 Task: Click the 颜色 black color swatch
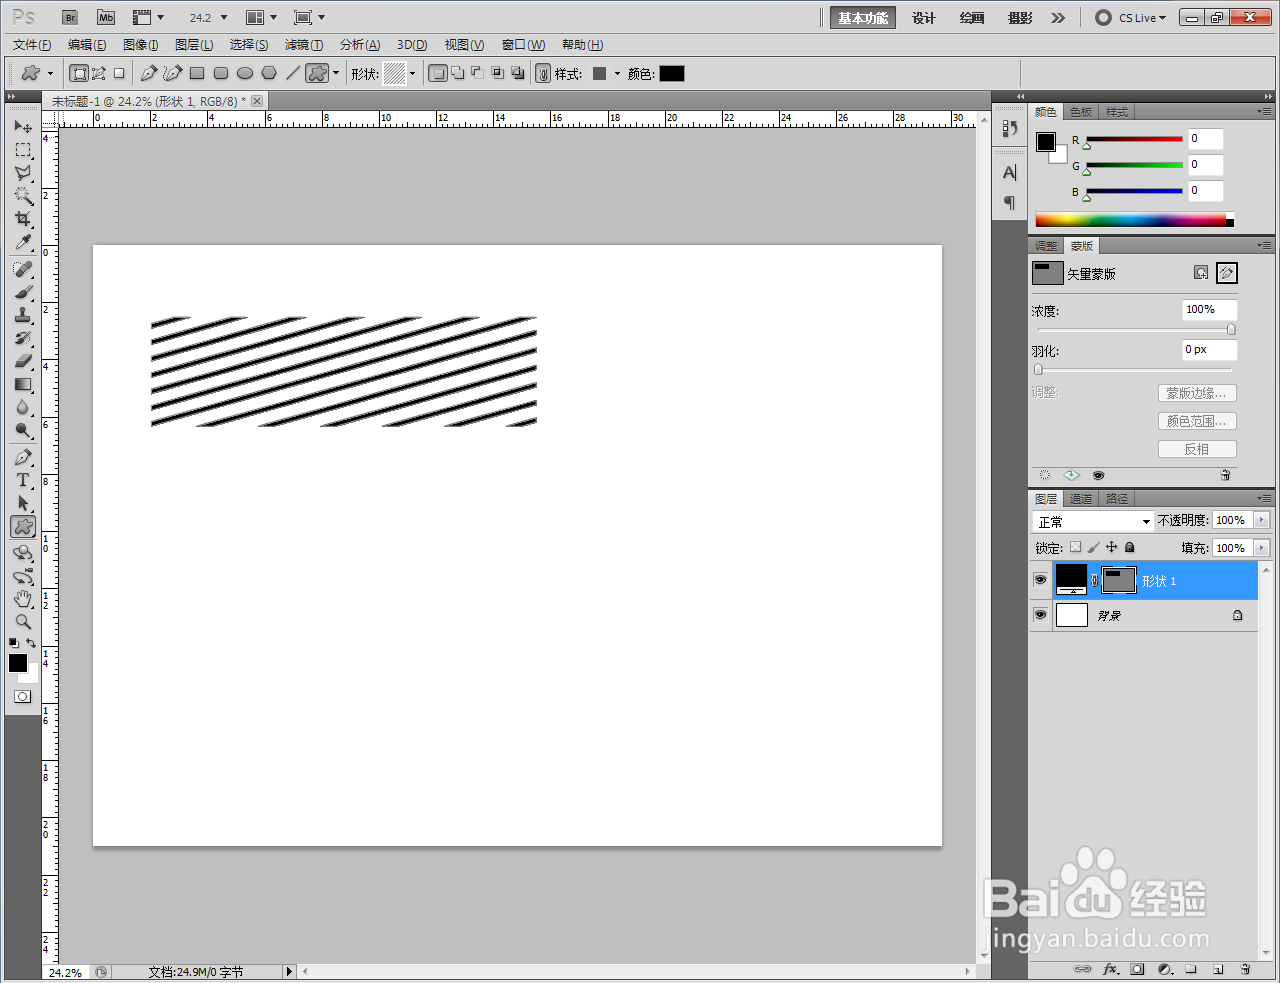[672, 73]
